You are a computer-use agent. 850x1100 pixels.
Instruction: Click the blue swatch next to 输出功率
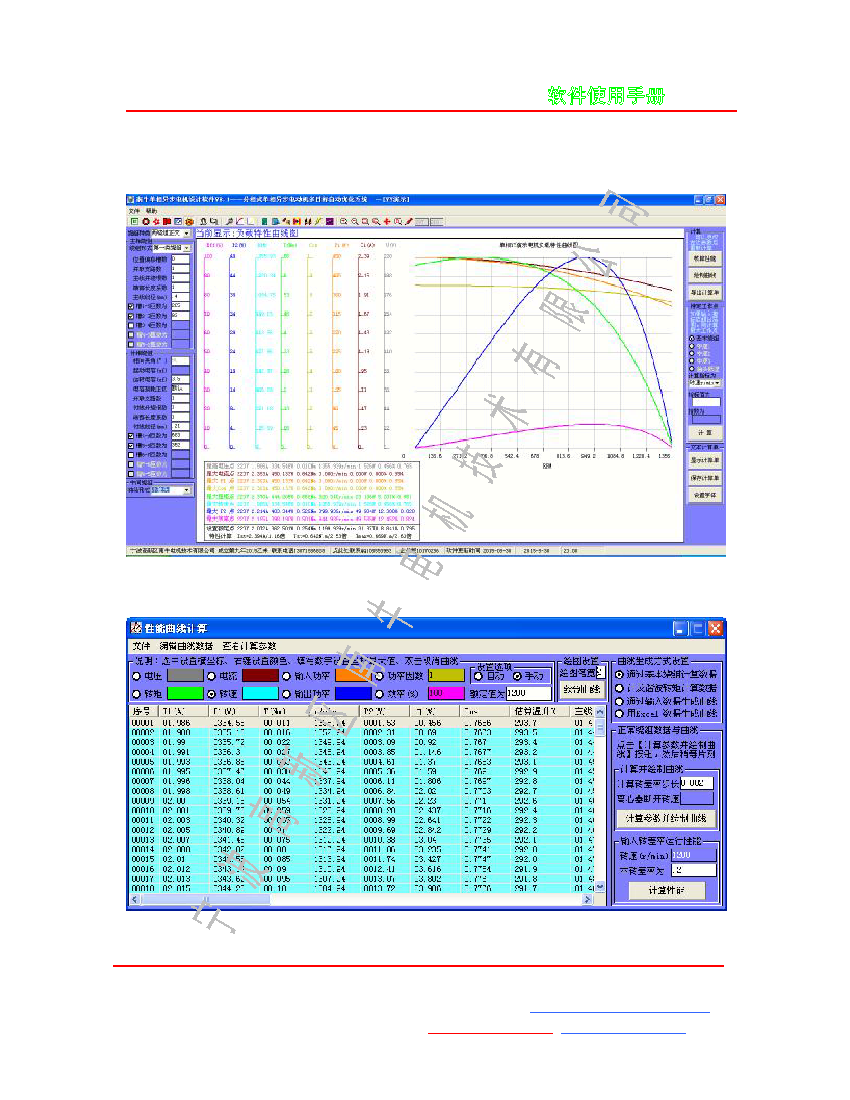[x=353, y=693]
